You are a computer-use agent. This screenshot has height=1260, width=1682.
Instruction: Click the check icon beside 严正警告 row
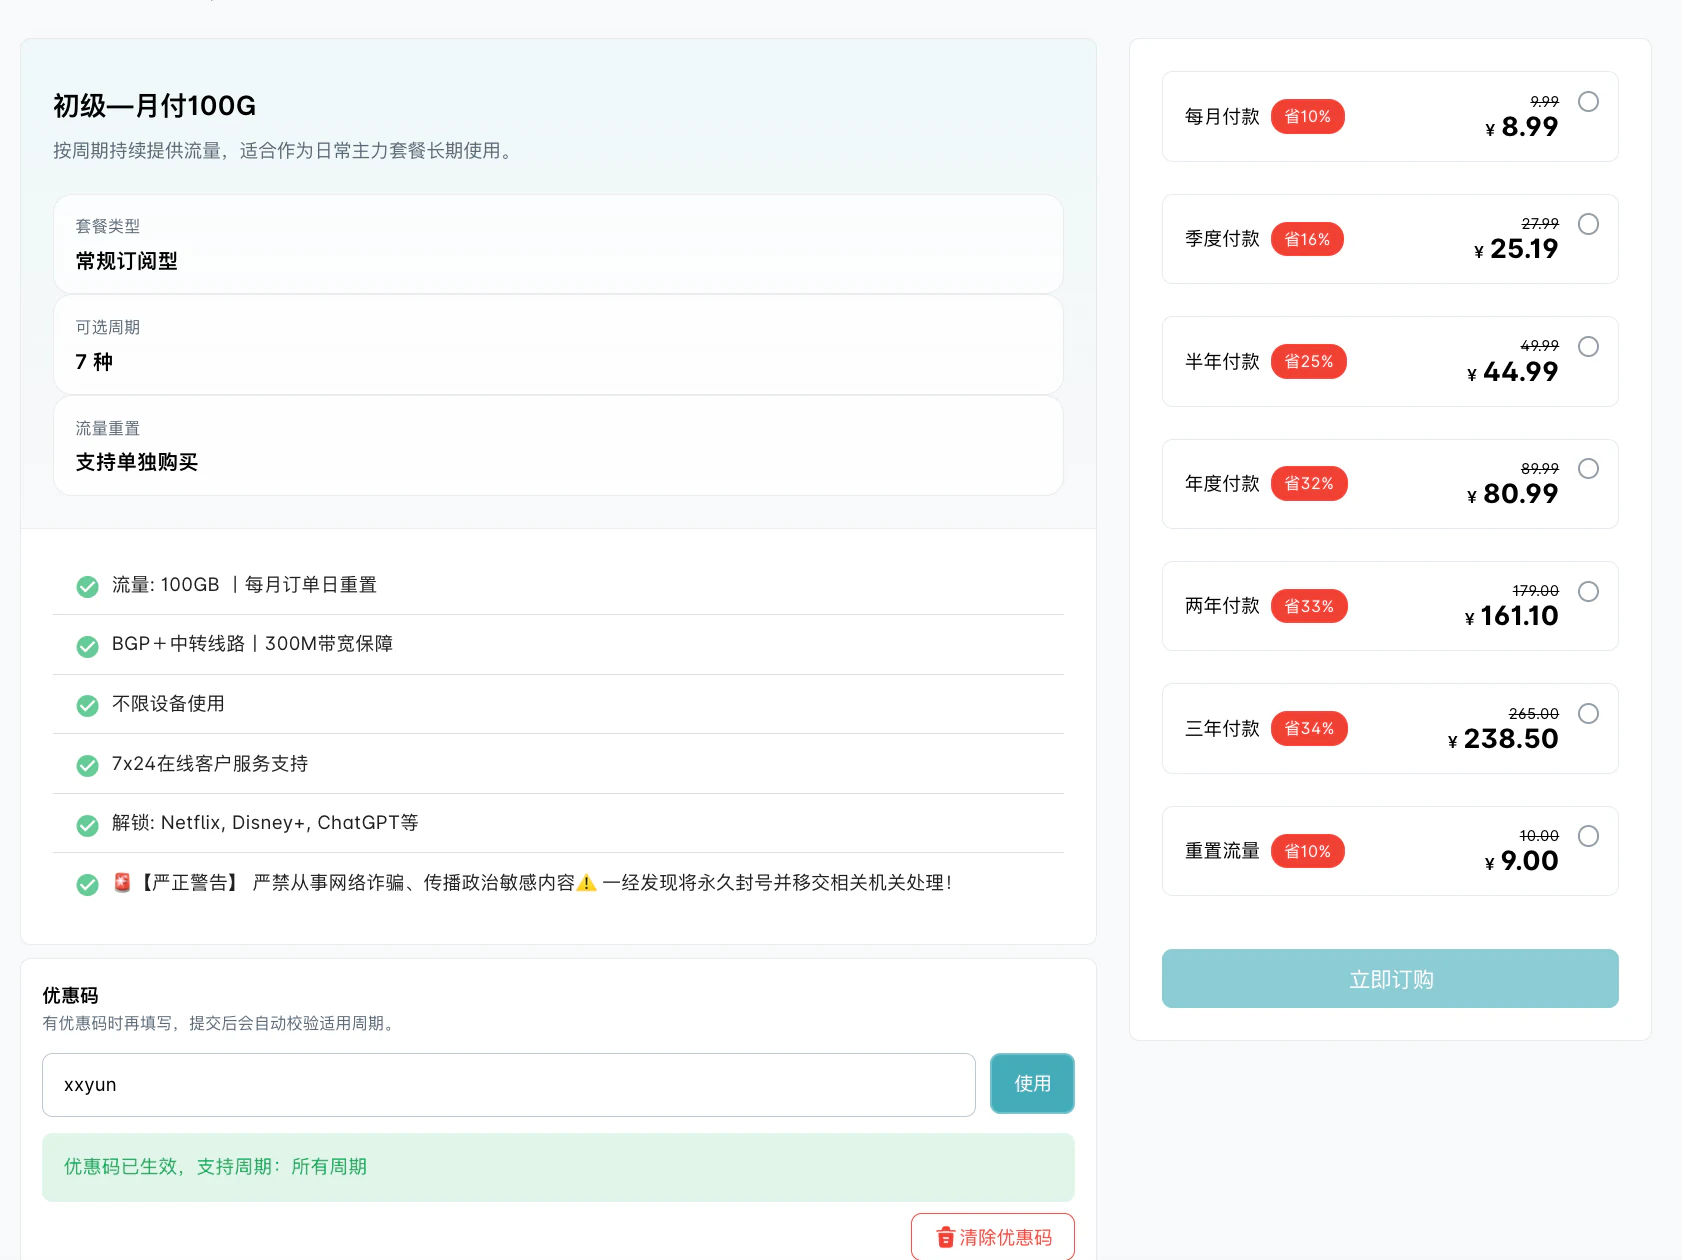[x=88, y=884]
